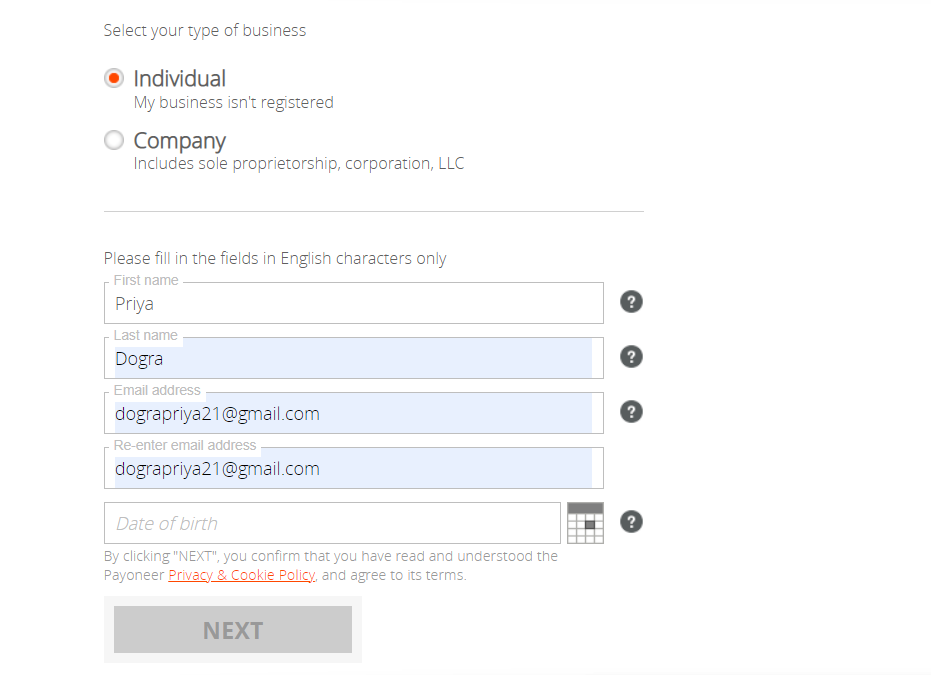Click the Company label text
931x675 pixels.
point(179,141)
